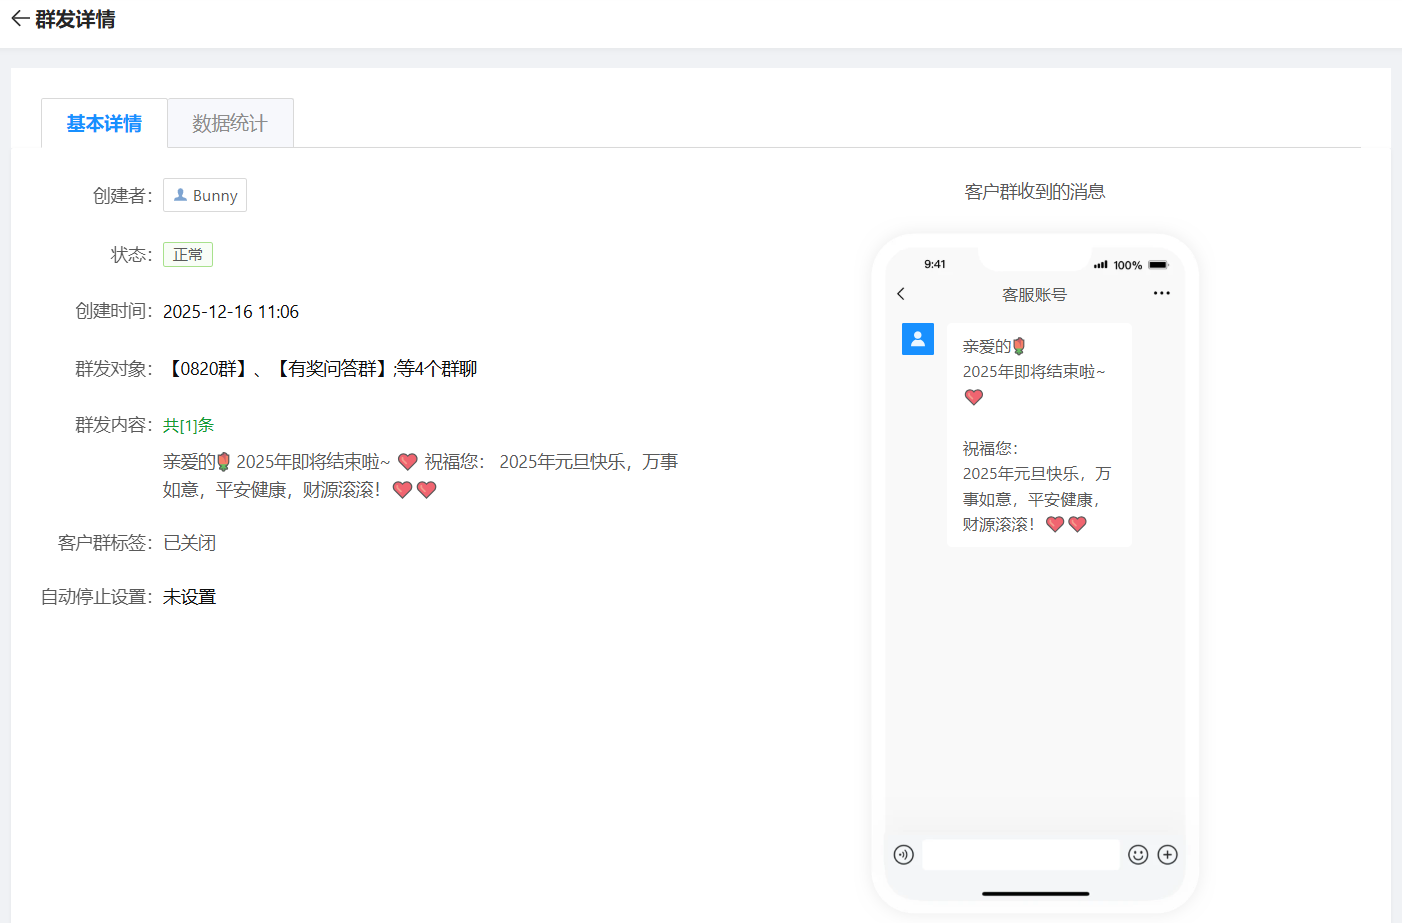Viewport: 1402px width, 923px height.
Task: Select the 基本详情 tab
Action: point(104,123)
